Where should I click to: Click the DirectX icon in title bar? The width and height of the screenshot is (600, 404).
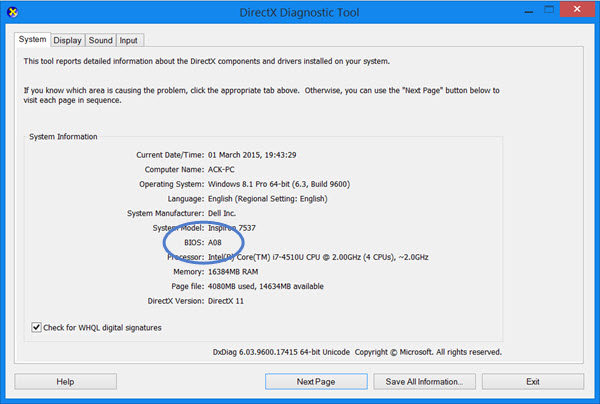(13, 12)
